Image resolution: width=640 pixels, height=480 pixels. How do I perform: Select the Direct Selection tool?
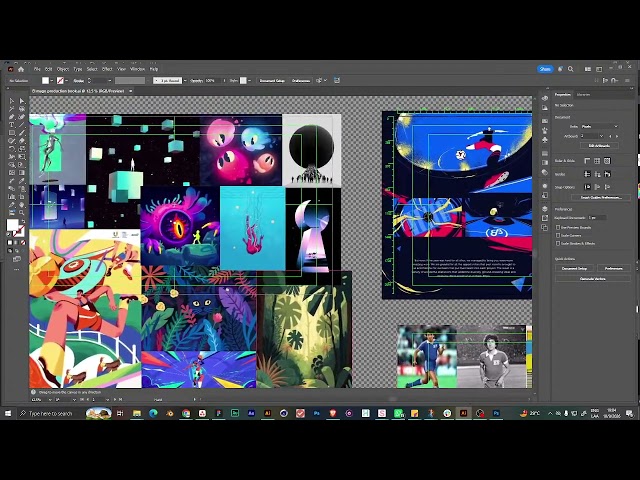pos(22,101)
